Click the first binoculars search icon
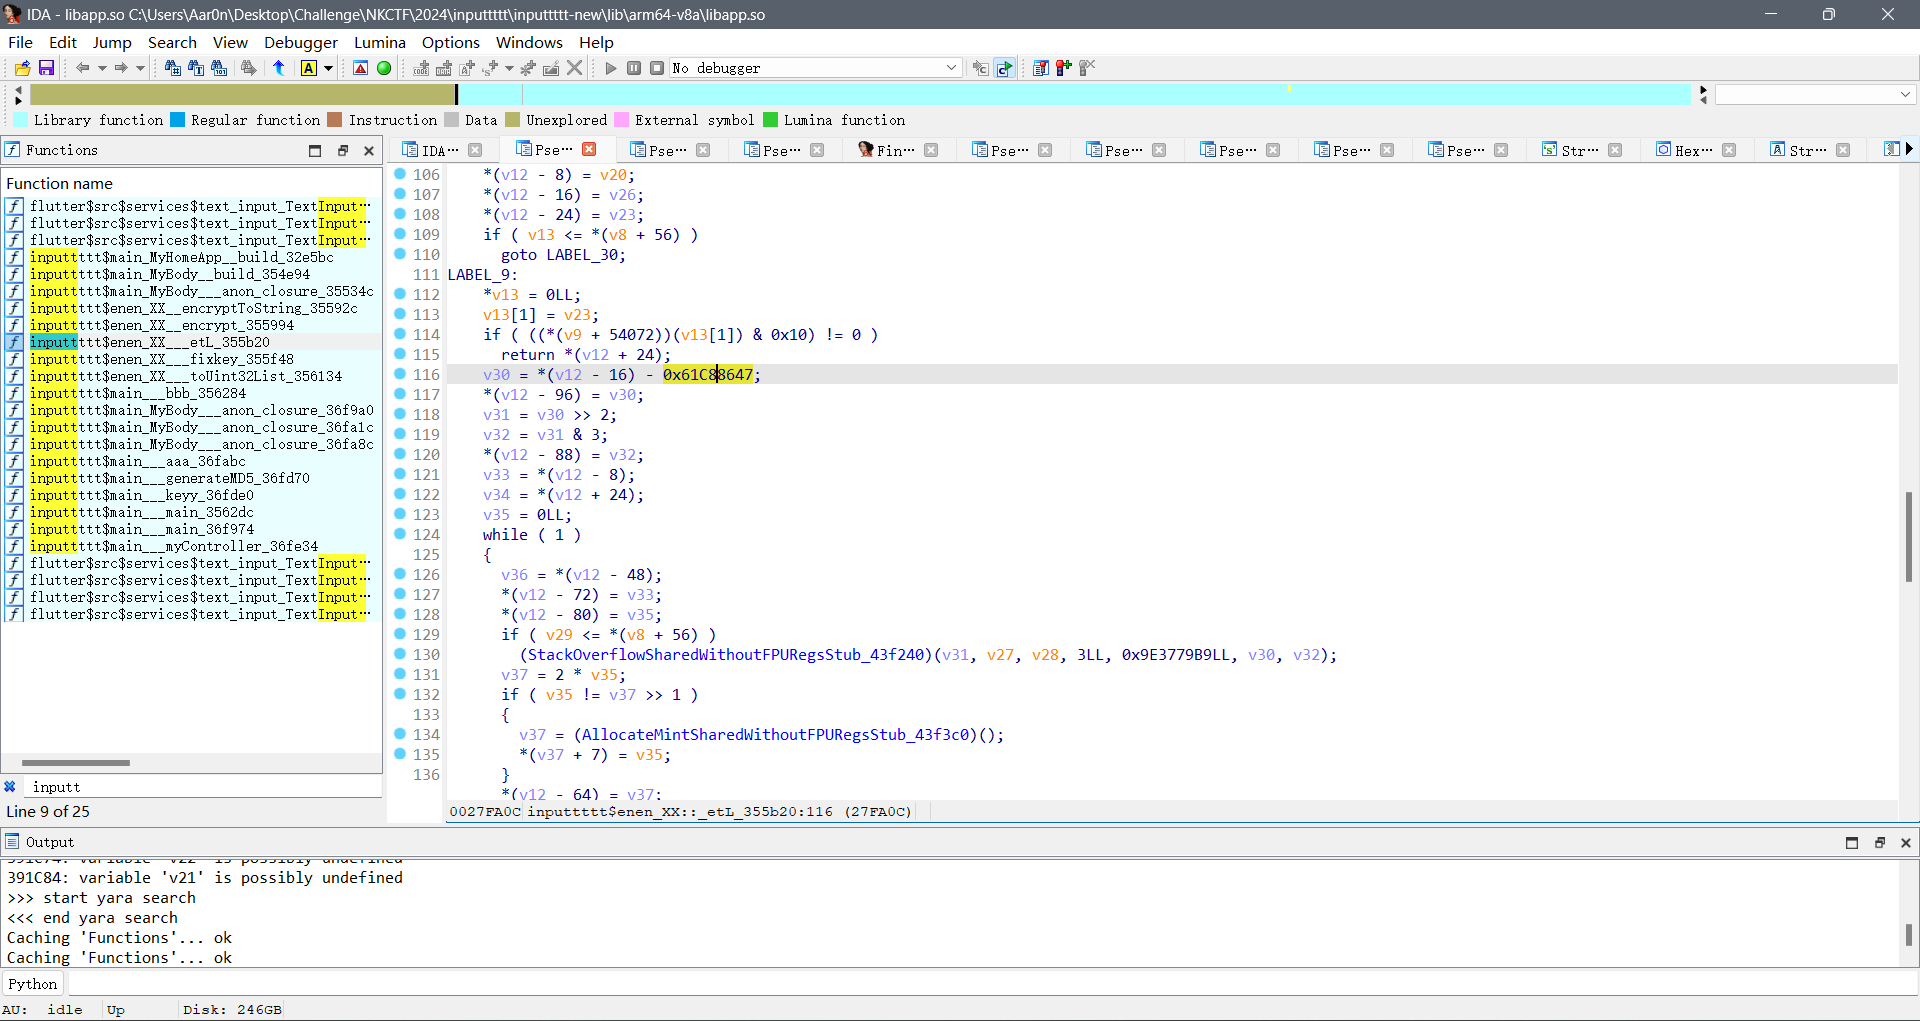The width and height of the screenshot is (1920, 1021). tap(173, 68)
